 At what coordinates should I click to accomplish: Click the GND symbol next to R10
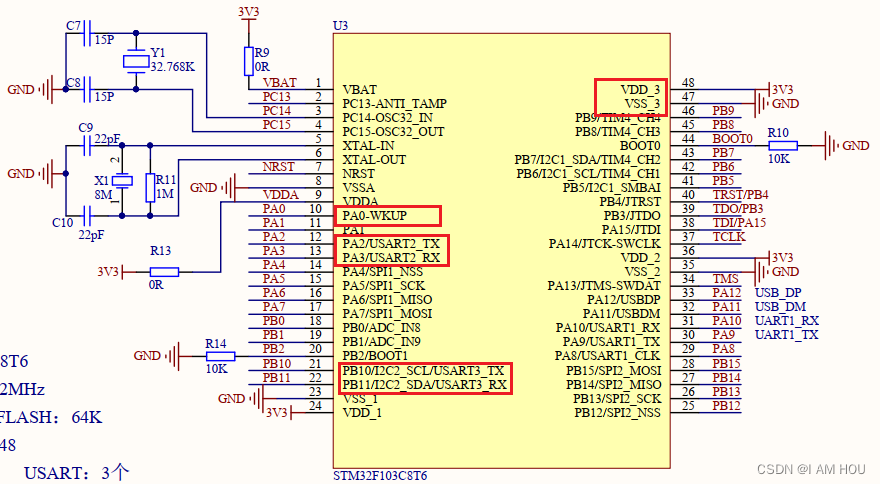point(846,146)
